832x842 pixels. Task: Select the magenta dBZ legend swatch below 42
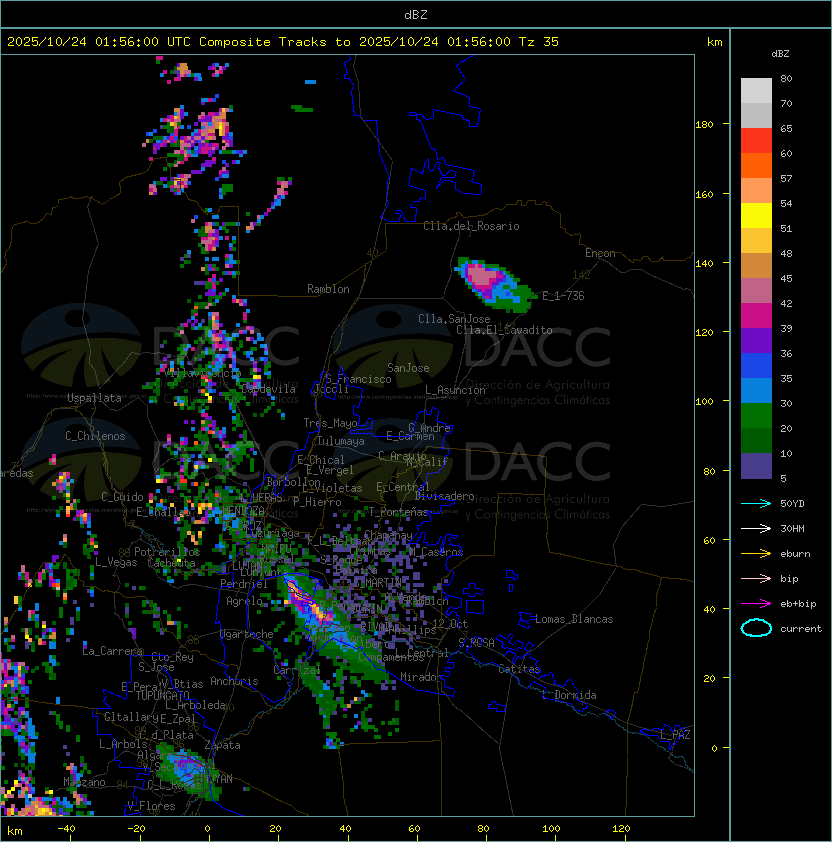756,316
